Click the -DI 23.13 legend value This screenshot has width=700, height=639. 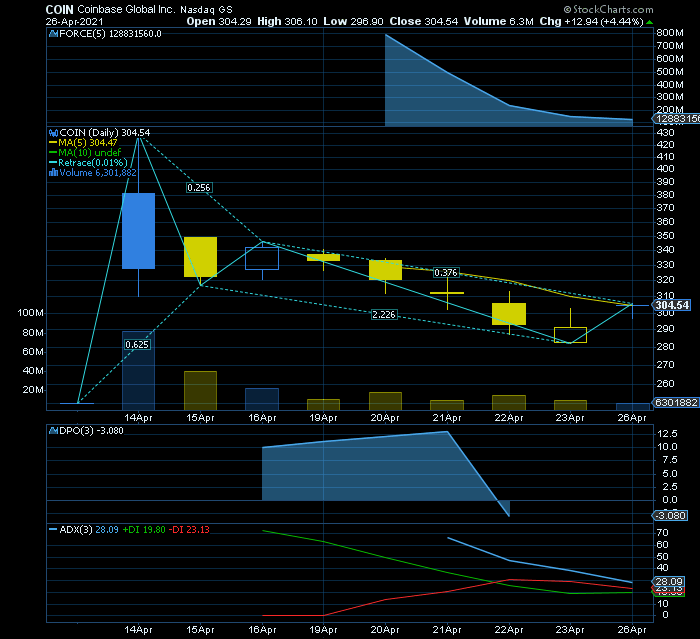pos(189,530)
